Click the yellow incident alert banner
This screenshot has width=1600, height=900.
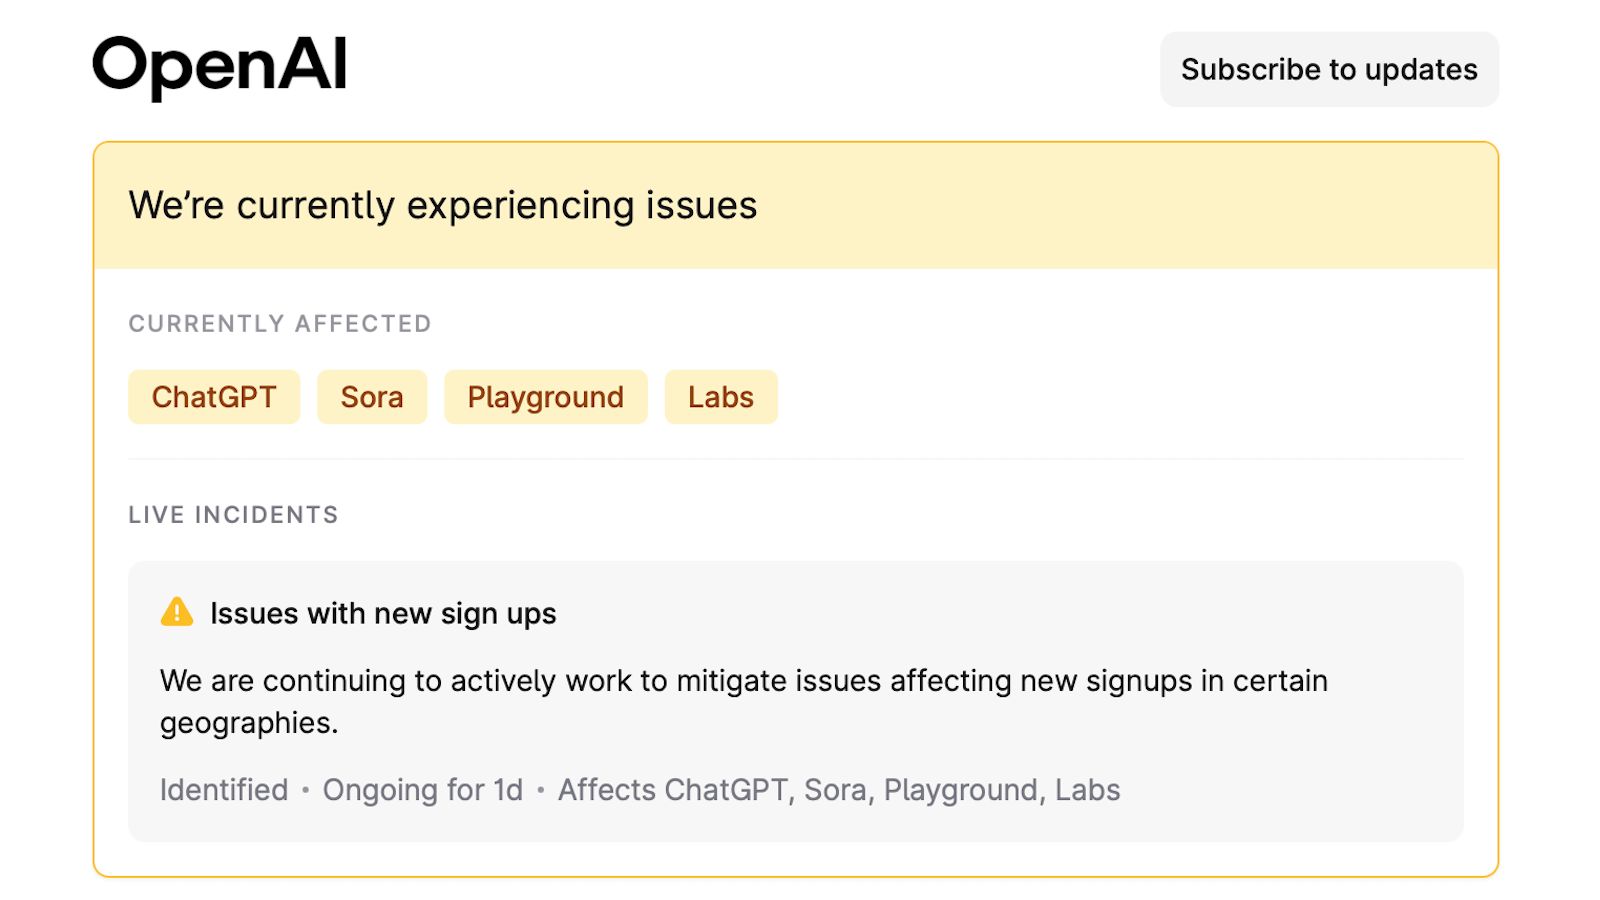(796, 205)
